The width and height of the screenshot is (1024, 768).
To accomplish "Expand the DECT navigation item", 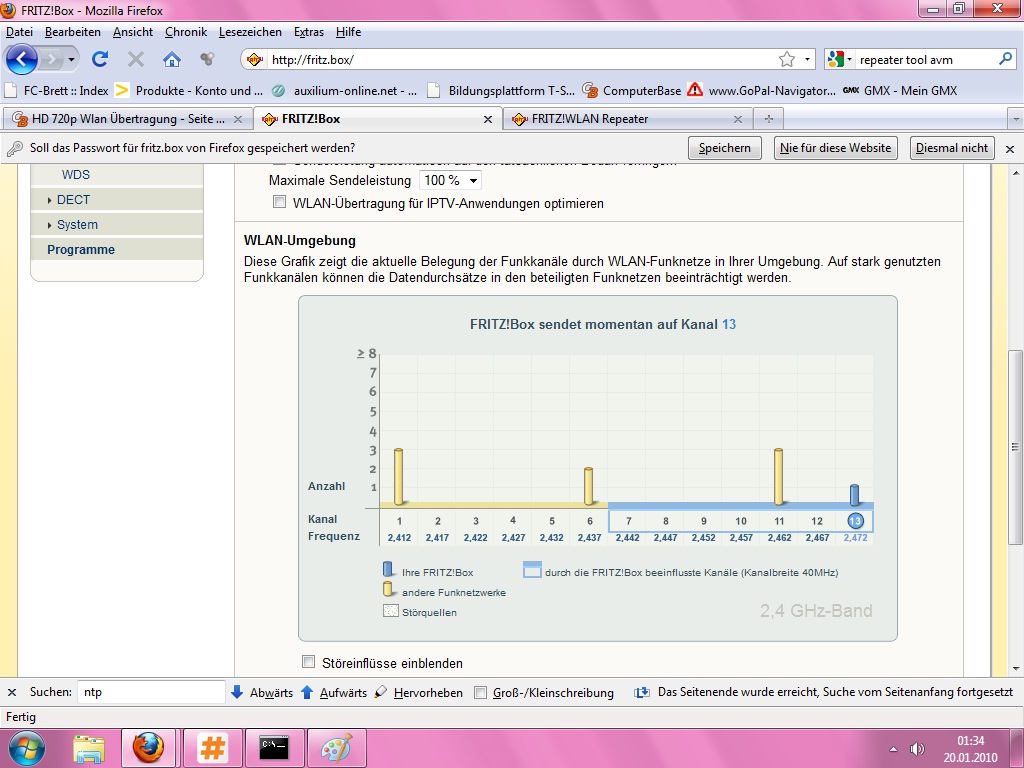I will tap(73, 200).
